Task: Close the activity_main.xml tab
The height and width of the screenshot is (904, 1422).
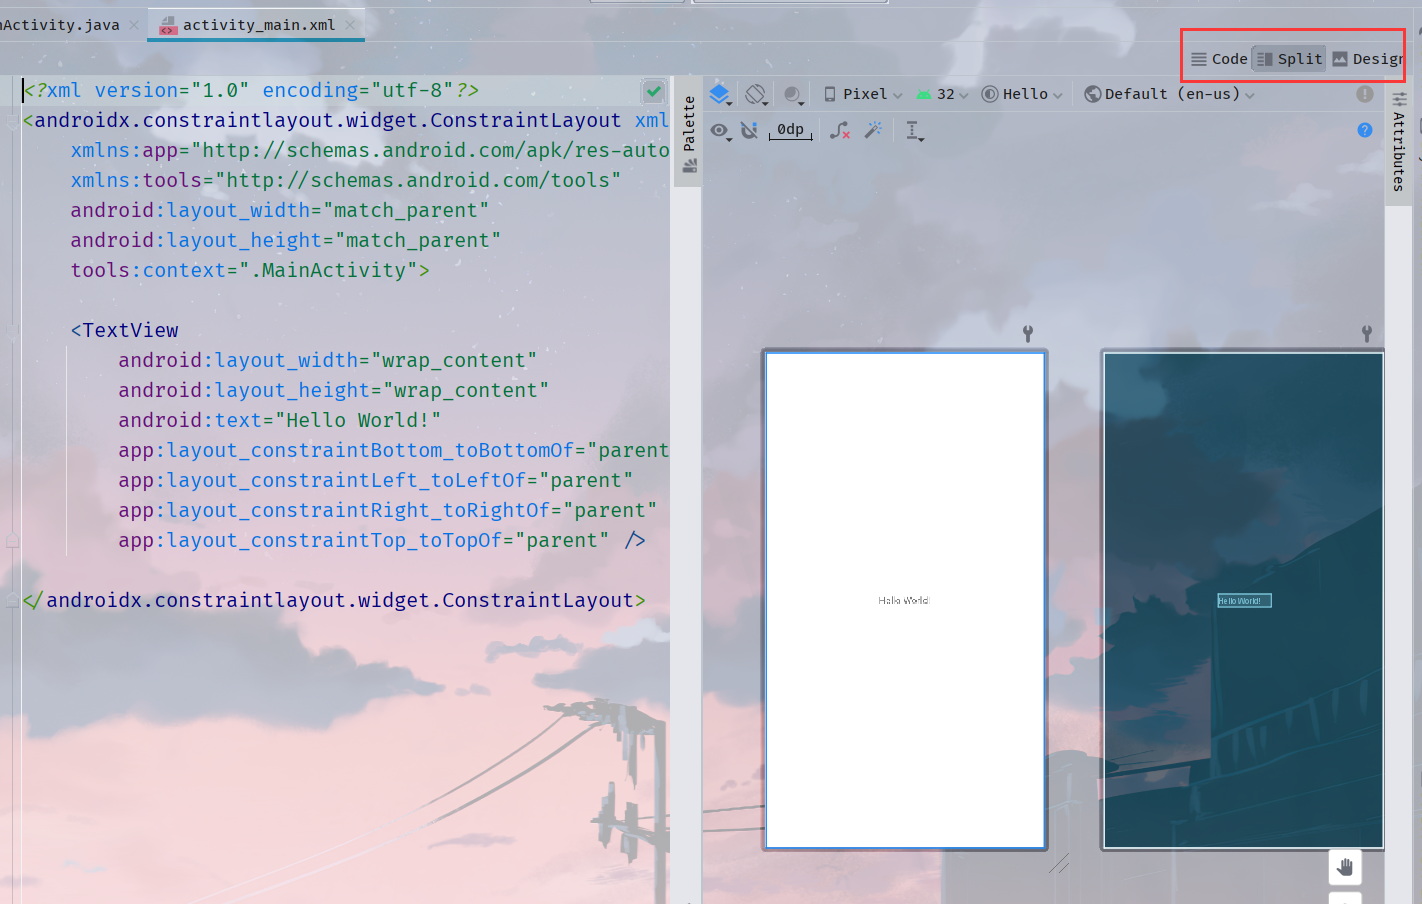Action: [x=350, y=25]
